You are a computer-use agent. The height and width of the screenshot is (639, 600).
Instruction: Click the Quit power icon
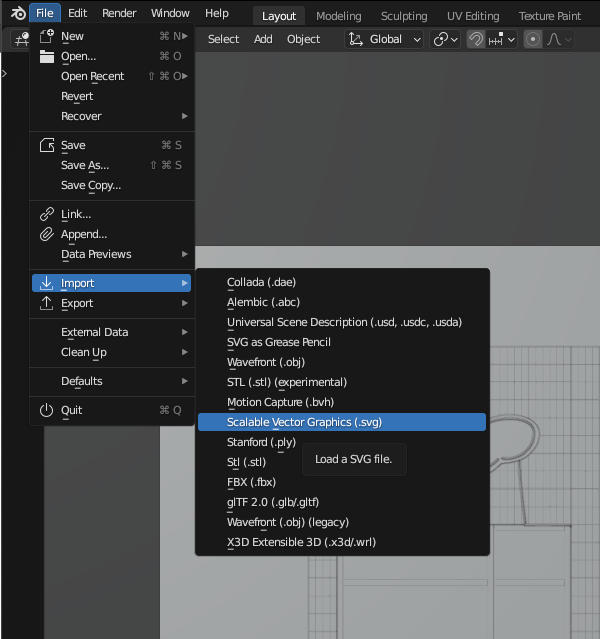(47, 410)
